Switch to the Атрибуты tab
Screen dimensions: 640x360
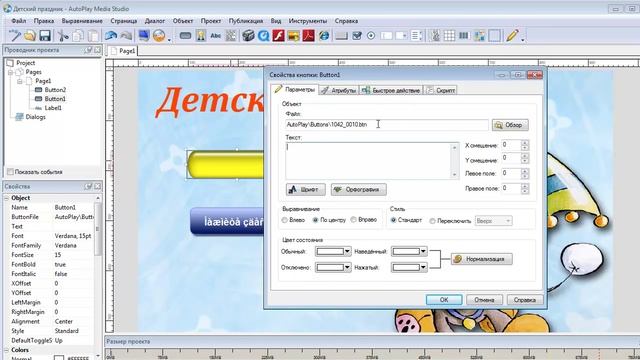(x=339, y=90)
